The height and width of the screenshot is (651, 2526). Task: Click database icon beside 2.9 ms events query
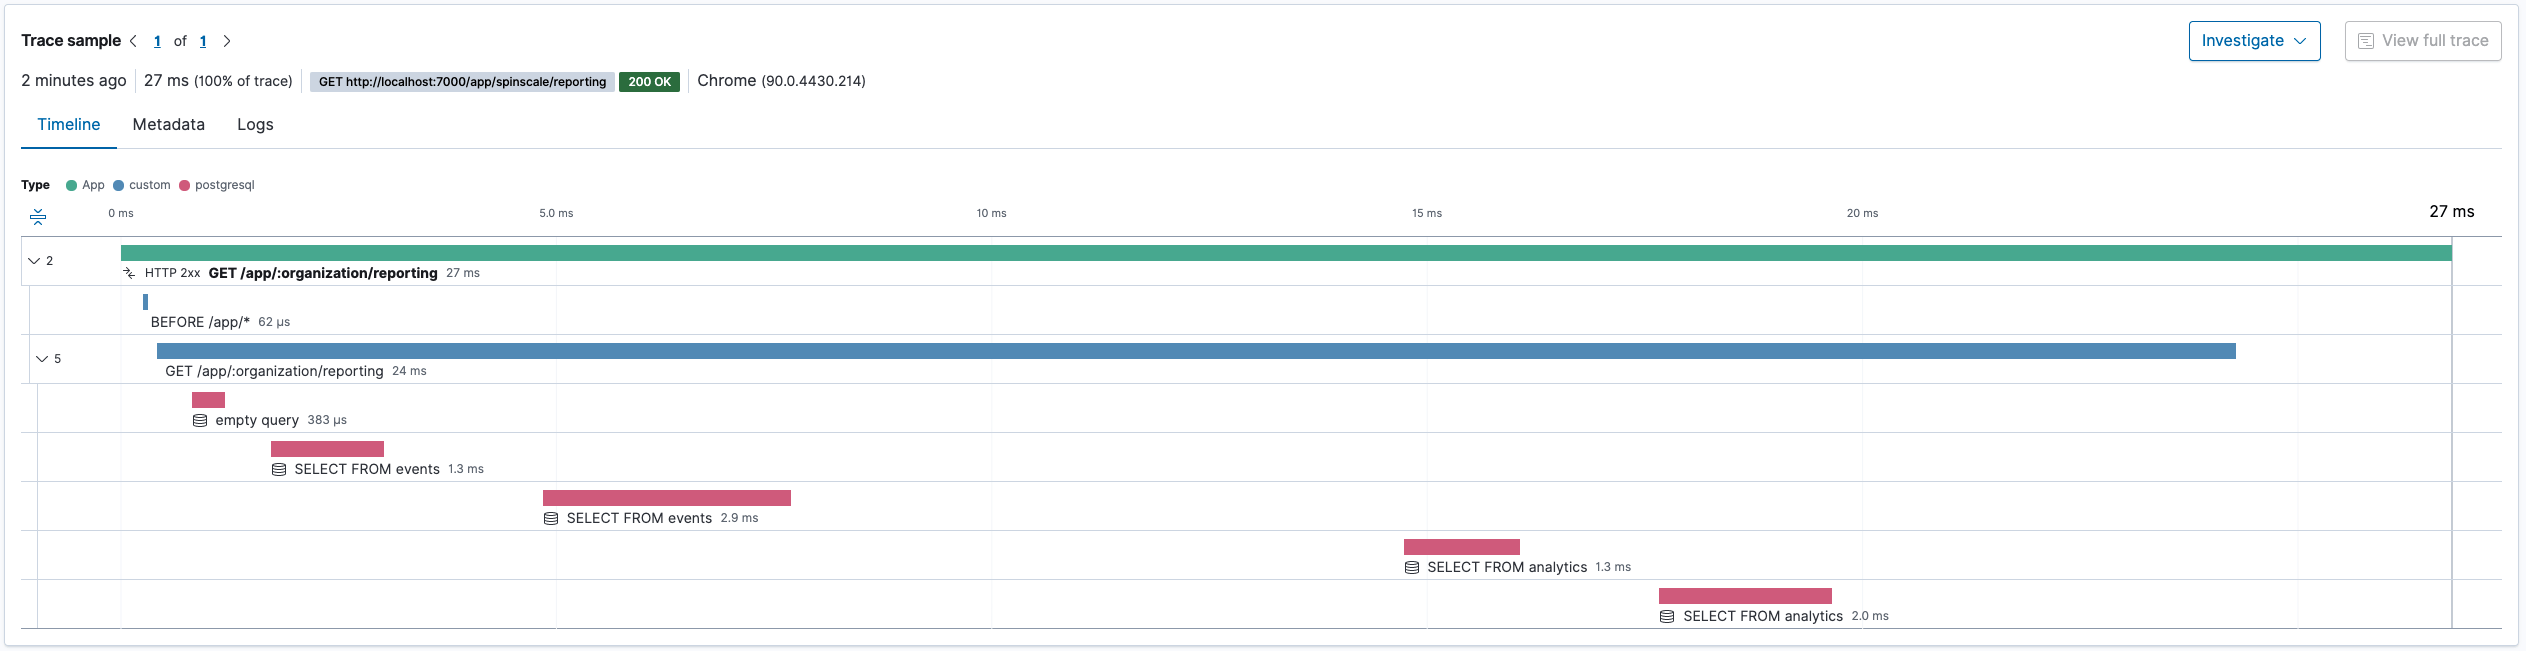click(x=551, y=519)
